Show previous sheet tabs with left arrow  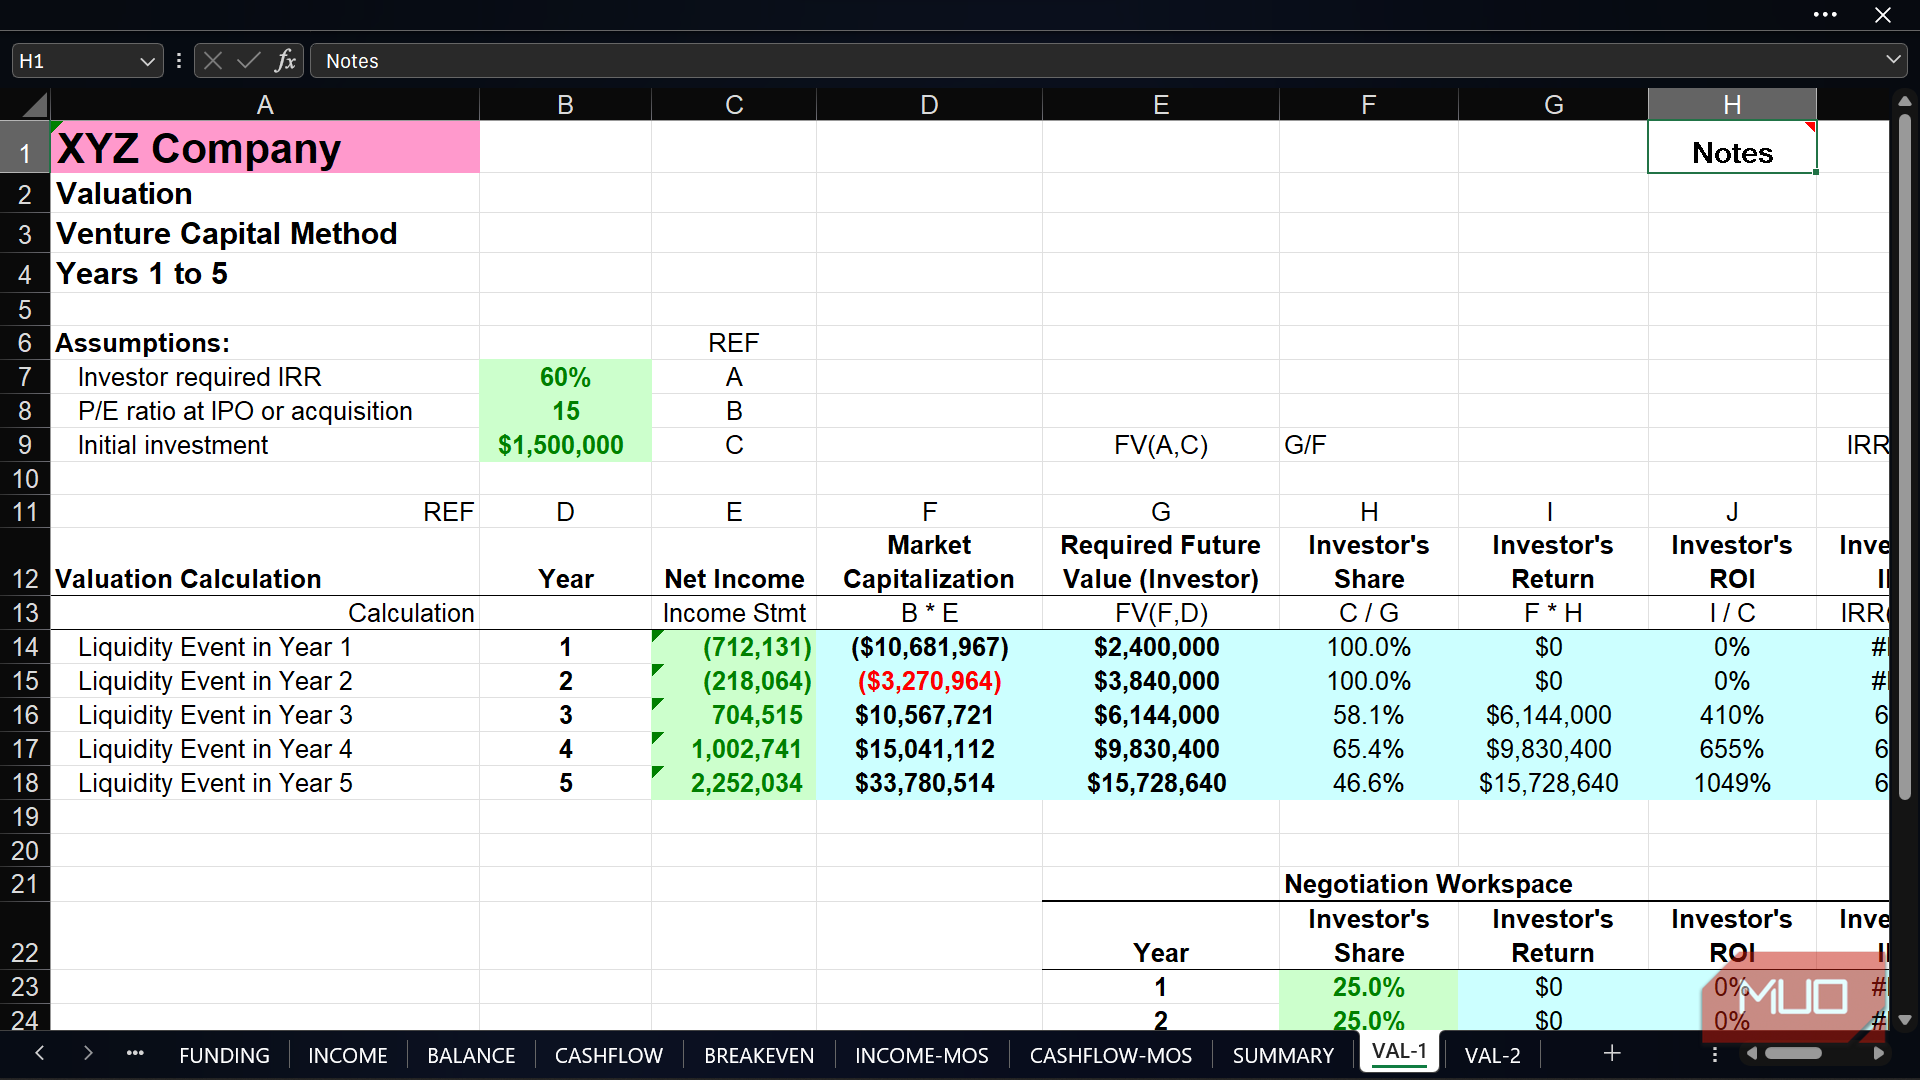[39, 1053]
